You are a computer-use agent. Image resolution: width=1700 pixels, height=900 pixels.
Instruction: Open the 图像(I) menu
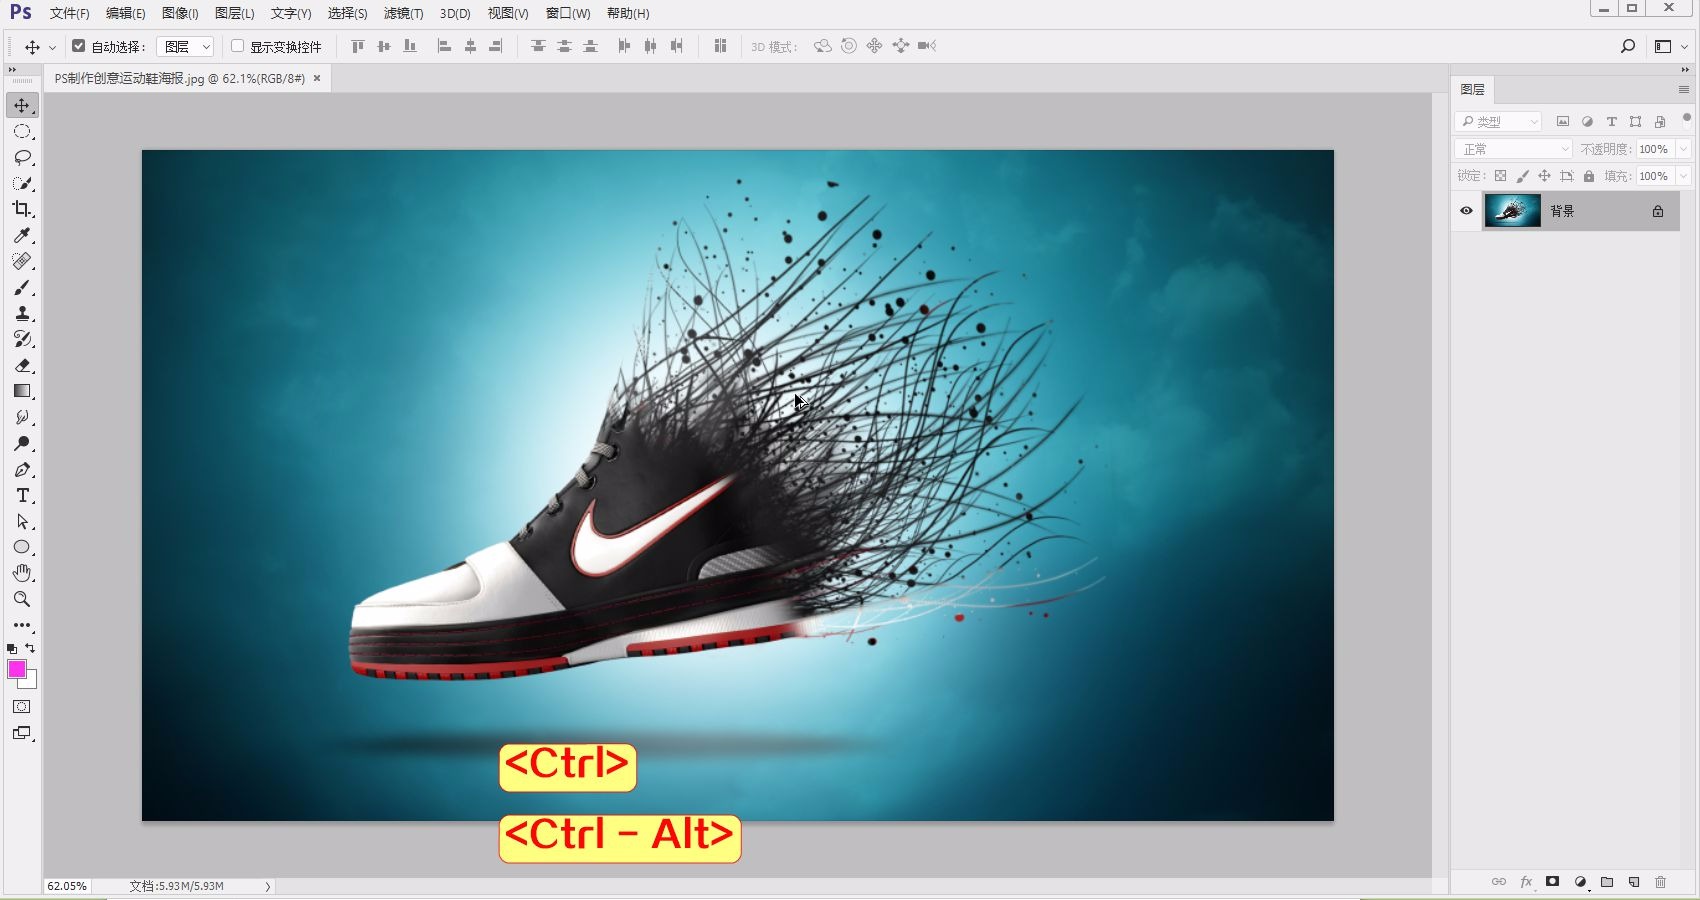180,14
